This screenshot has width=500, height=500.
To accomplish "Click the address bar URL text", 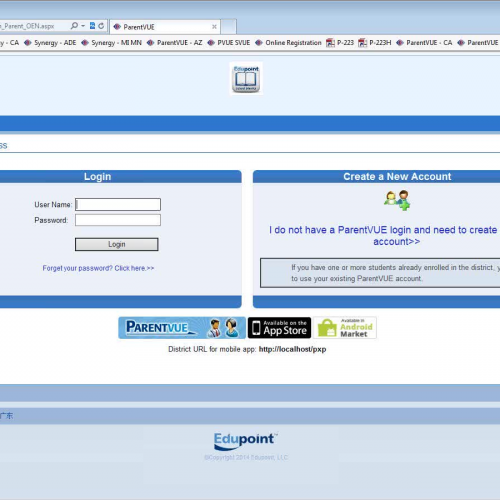I will 27,26.
